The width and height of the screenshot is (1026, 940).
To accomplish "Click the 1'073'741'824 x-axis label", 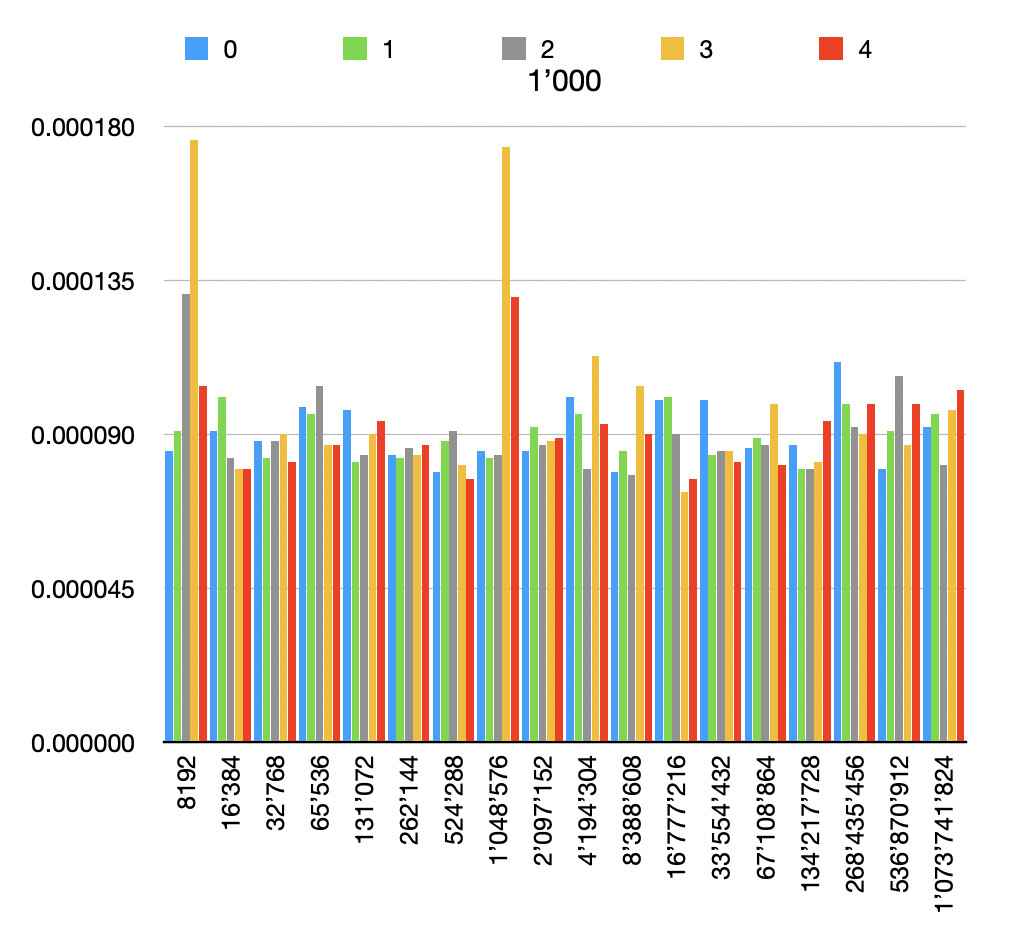I will [944, 833].
